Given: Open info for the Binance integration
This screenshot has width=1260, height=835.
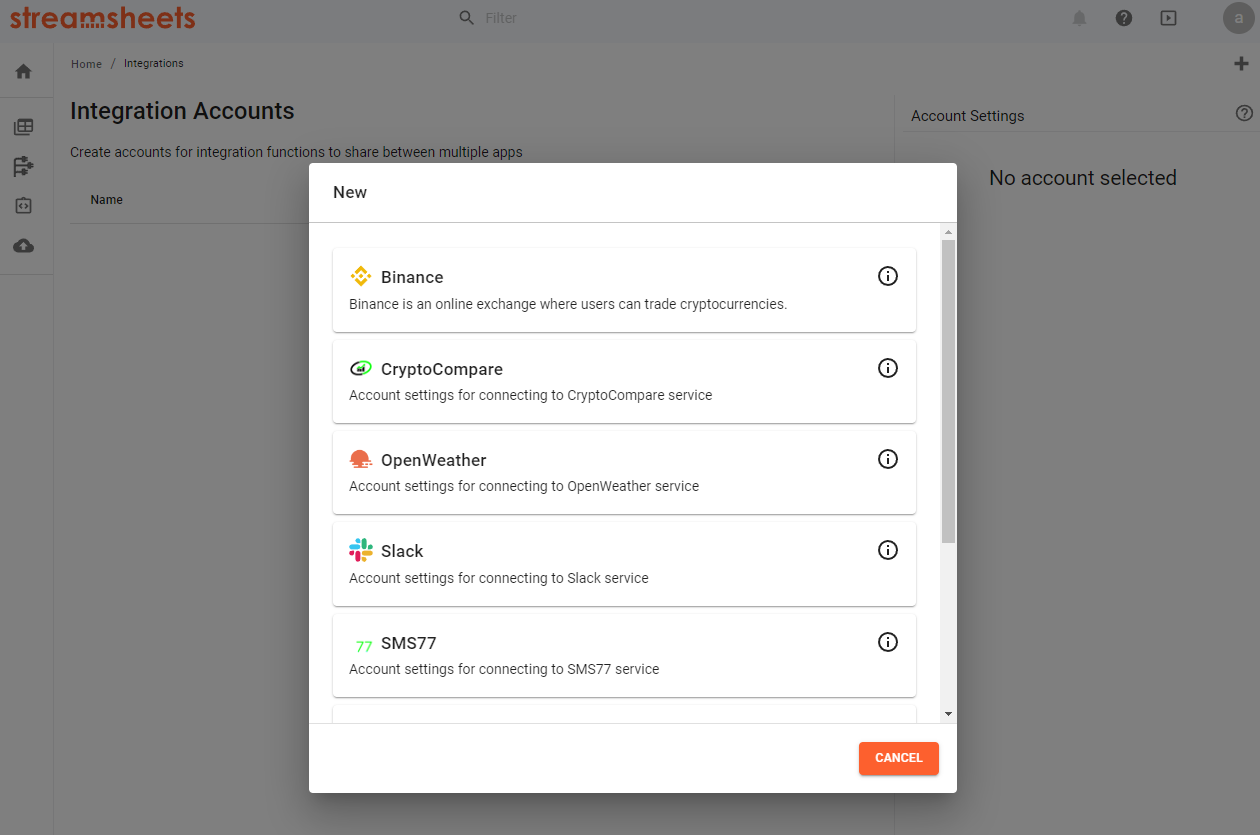Looking at the screenshot, I should coord(887,276).
